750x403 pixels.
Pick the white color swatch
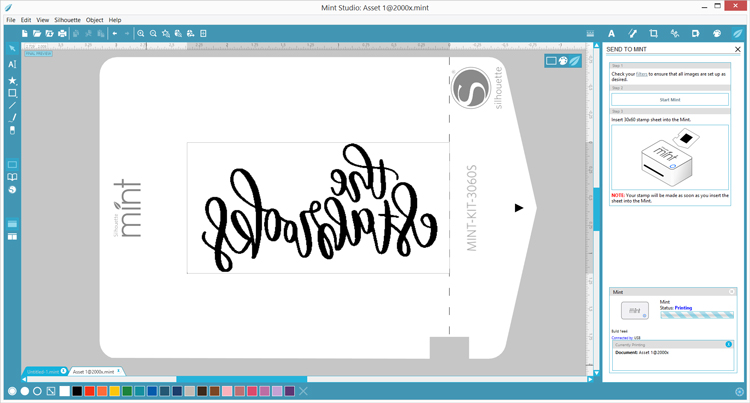point(65,391)
